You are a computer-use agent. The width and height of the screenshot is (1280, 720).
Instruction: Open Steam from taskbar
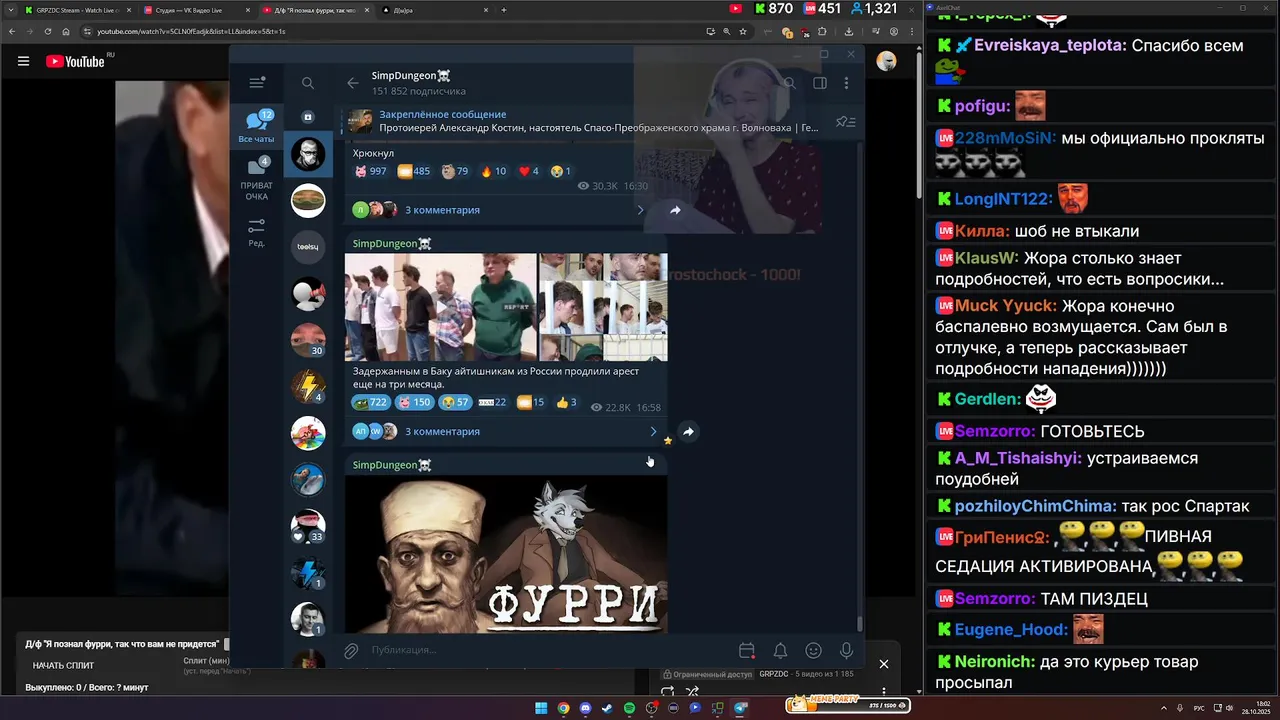(607, 708)
